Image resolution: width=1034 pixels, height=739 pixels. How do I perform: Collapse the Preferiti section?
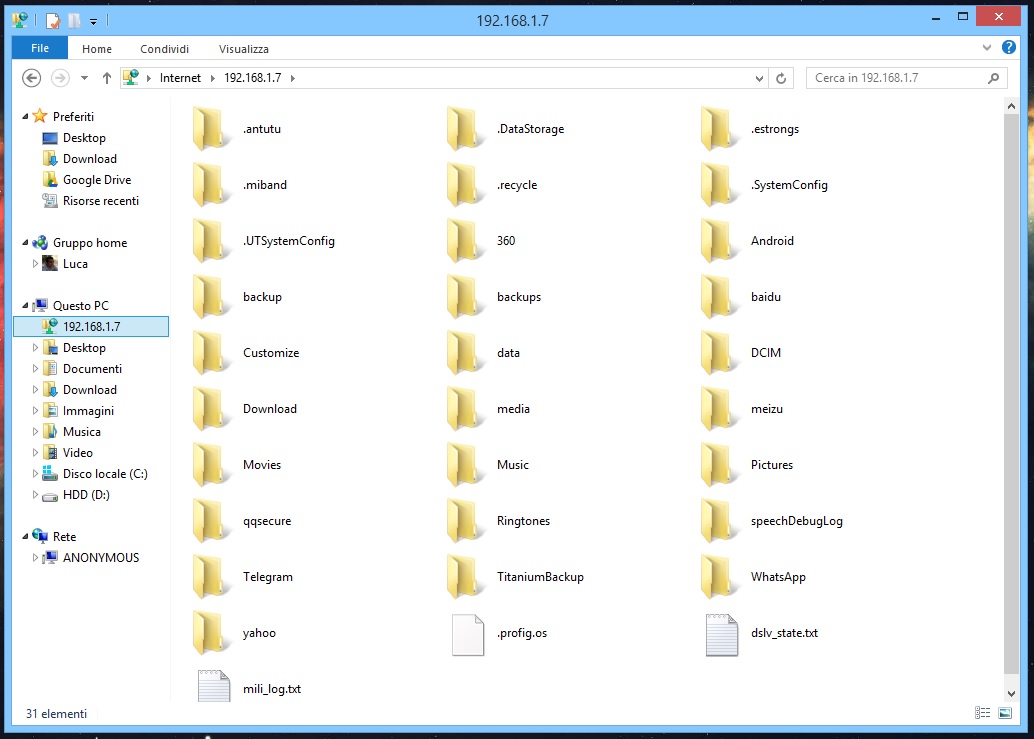25,117
